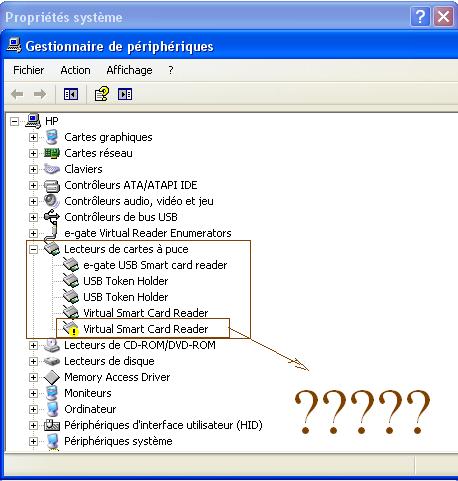458x481 pixels.
Task: Click the HP computer root icon
Action: 33,121
